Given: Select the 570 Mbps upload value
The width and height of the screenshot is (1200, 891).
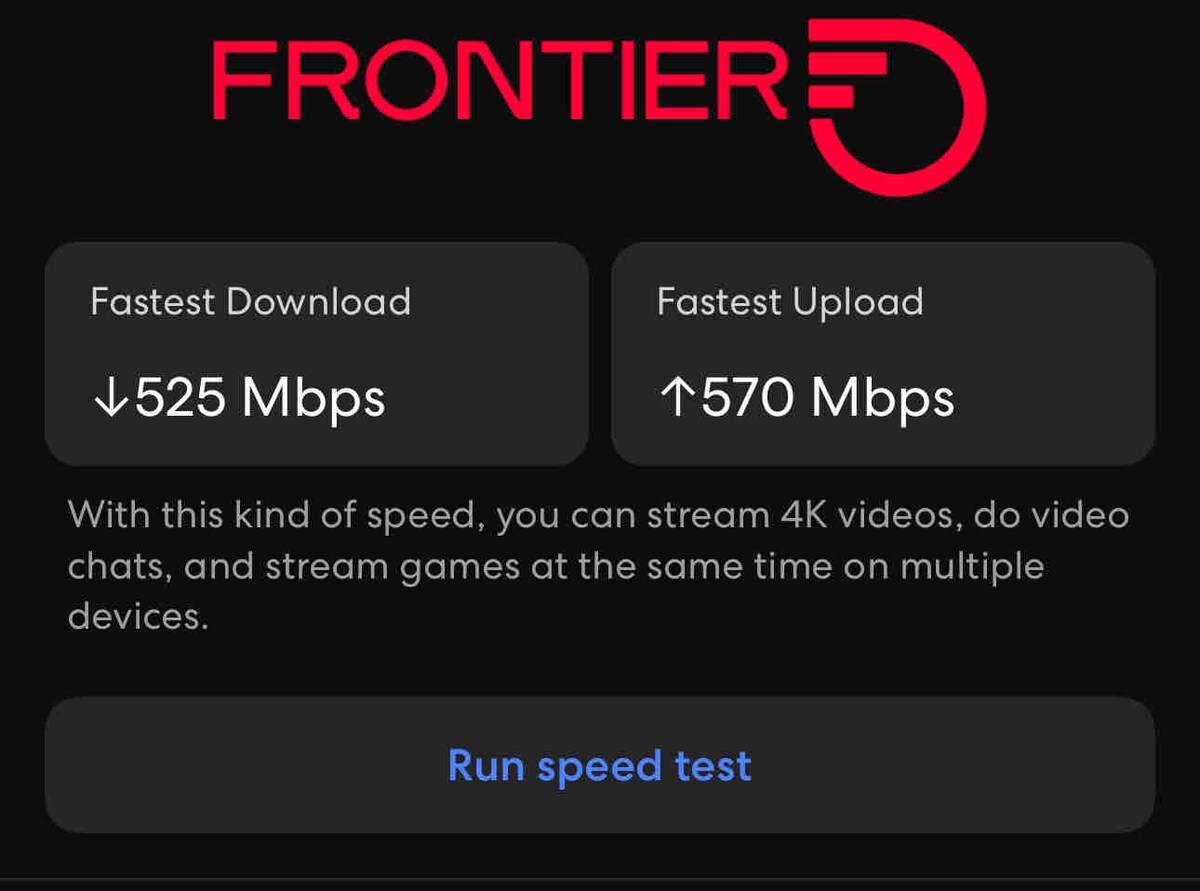Looking at the screenshot, I should pos(806,400).
